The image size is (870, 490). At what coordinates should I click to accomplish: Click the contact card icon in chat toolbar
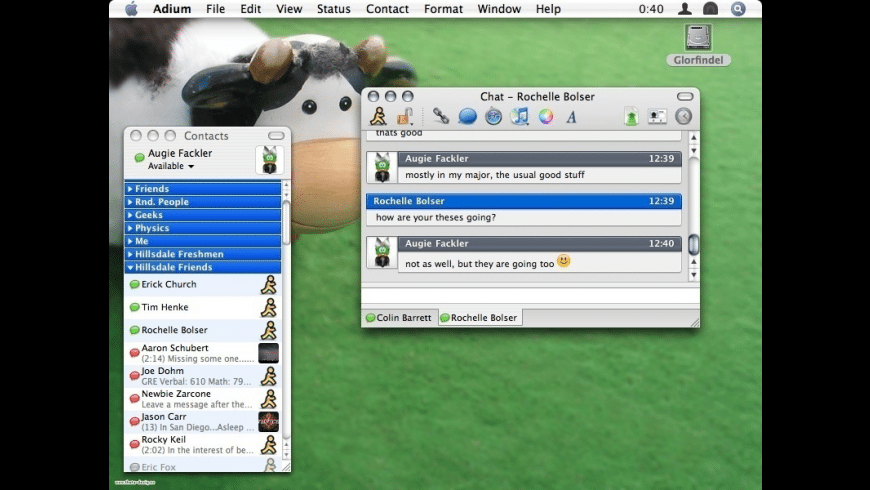point(657,117)
